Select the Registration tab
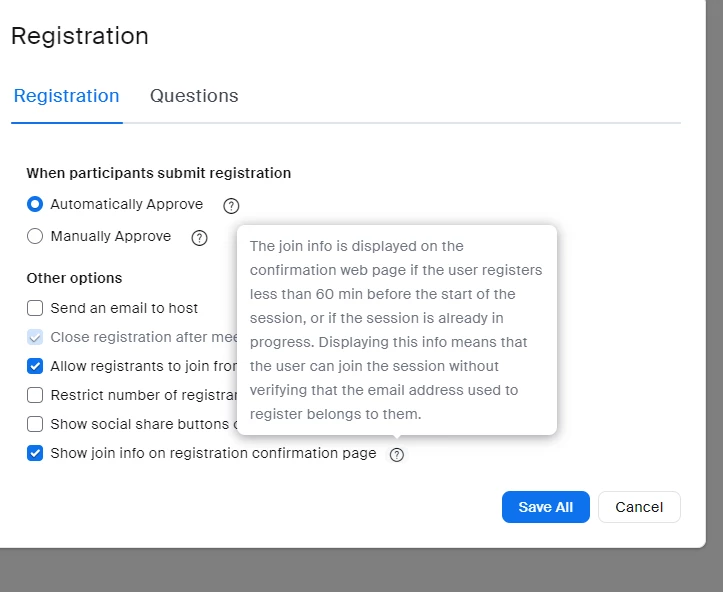The width and height of the screenshot is (723, 592). tap(66, 96)
